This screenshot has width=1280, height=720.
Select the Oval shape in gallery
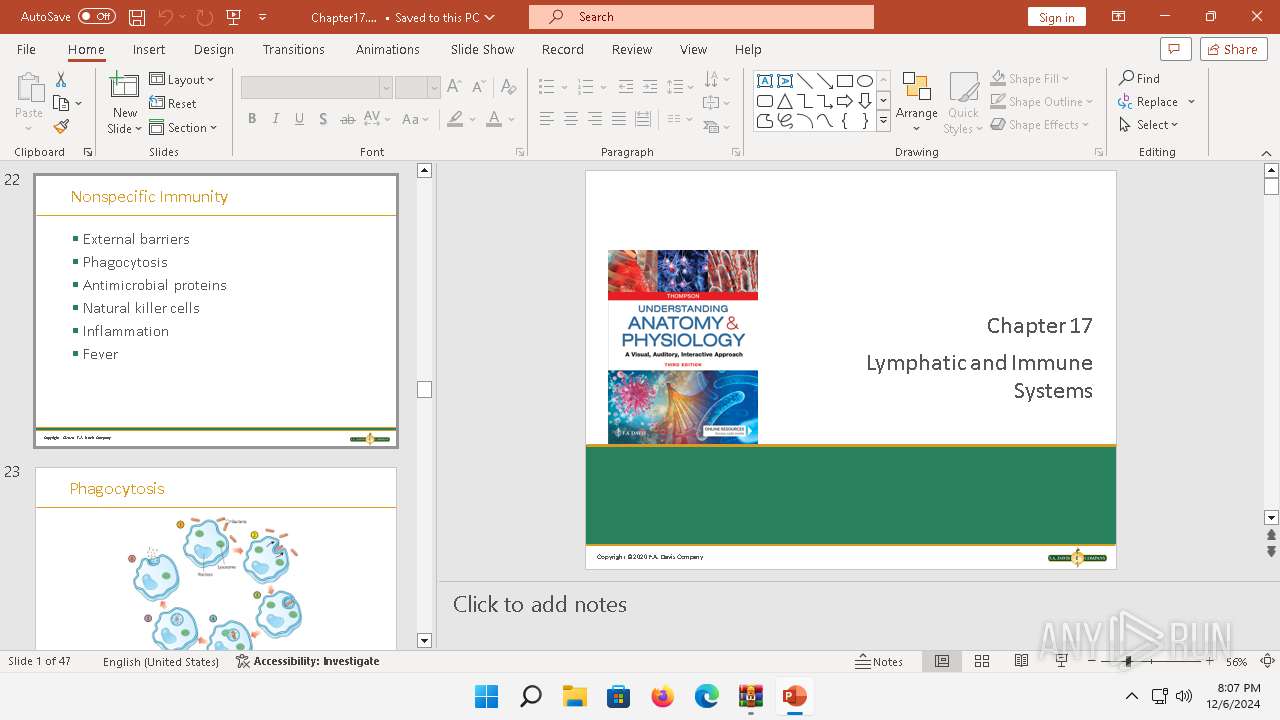(x=865, y=81)
